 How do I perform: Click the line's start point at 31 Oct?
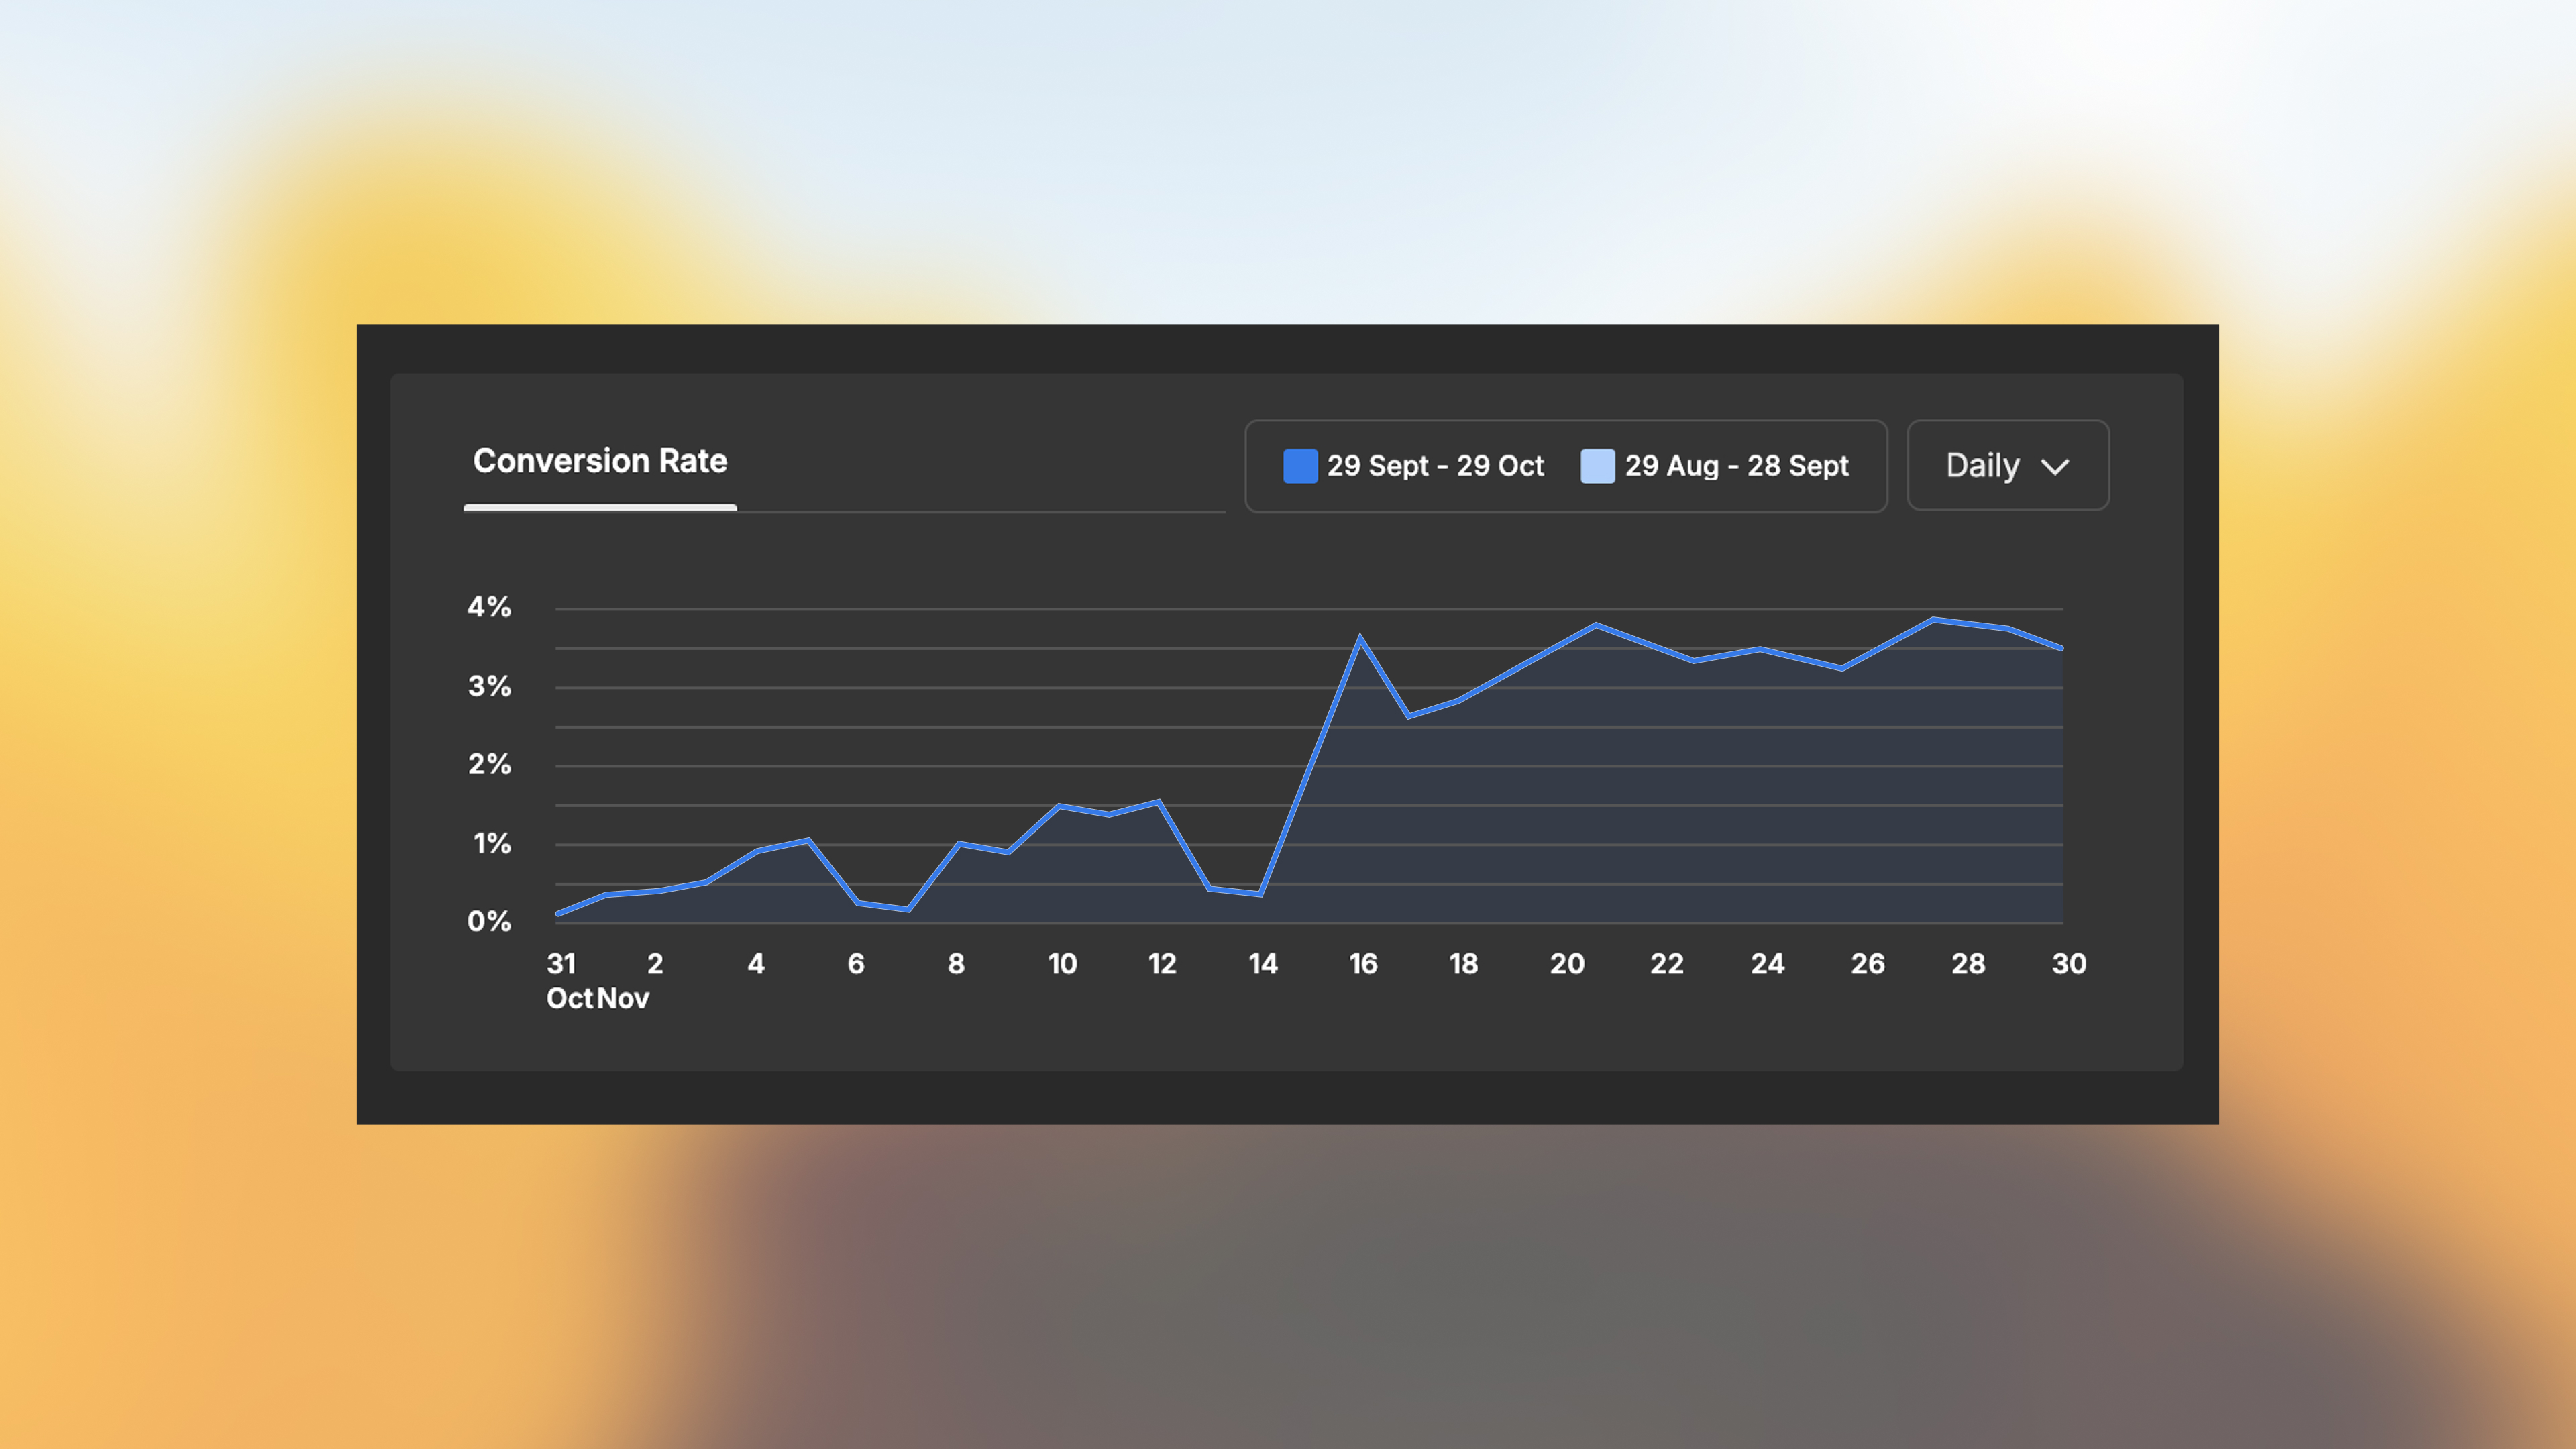click(x=558, y=913)
